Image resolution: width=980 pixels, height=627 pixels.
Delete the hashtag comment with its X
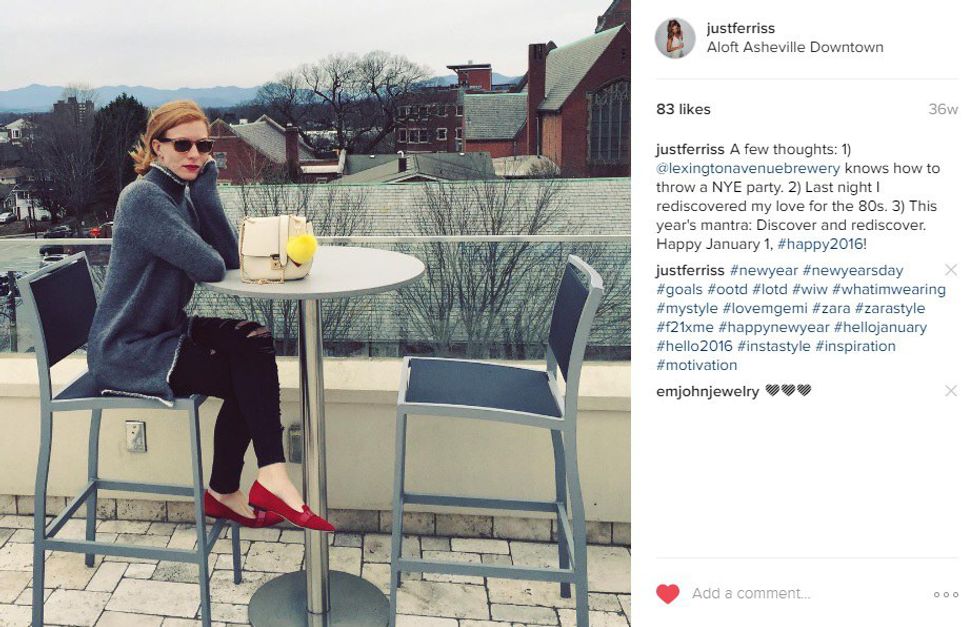click(951, 269)
